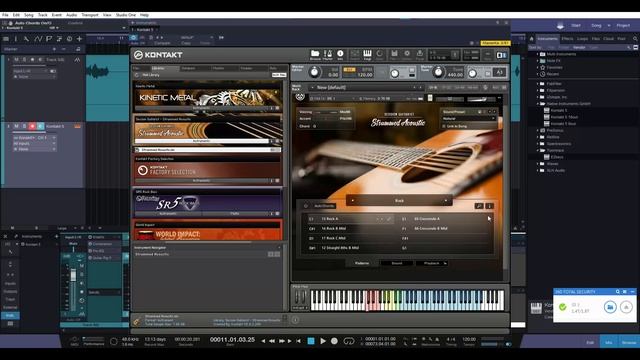Image resolution: width=640 pixels, height=360 pixels.
Task: Open folder icon in 360 Total Security popup
Action: [x=610, y=307]
